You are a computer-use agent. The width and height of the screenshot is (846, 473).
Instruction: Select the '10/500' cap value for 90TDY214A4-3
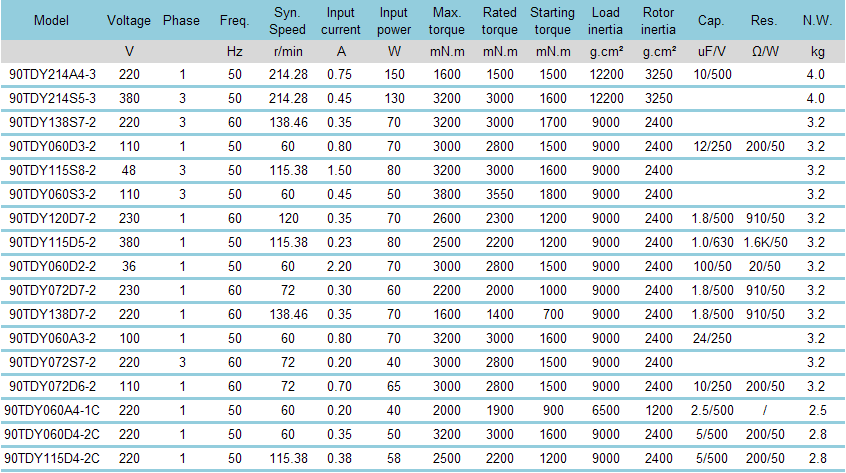[x=712, y=74]
